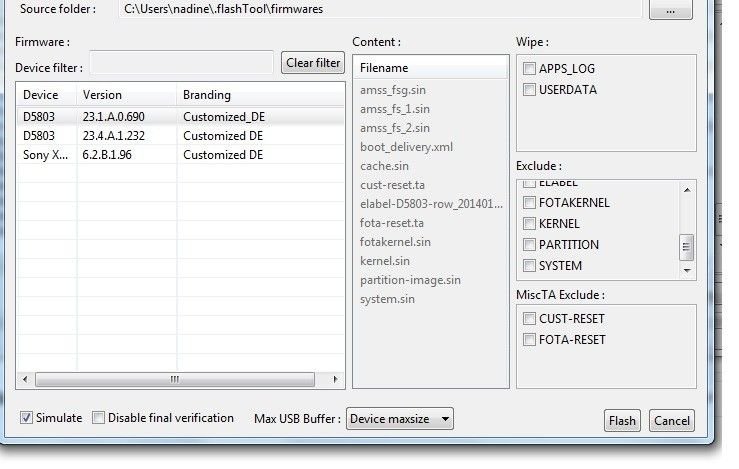Sort firmware by the Version column
Screen dimensions: 739x469
coord(126,95)
